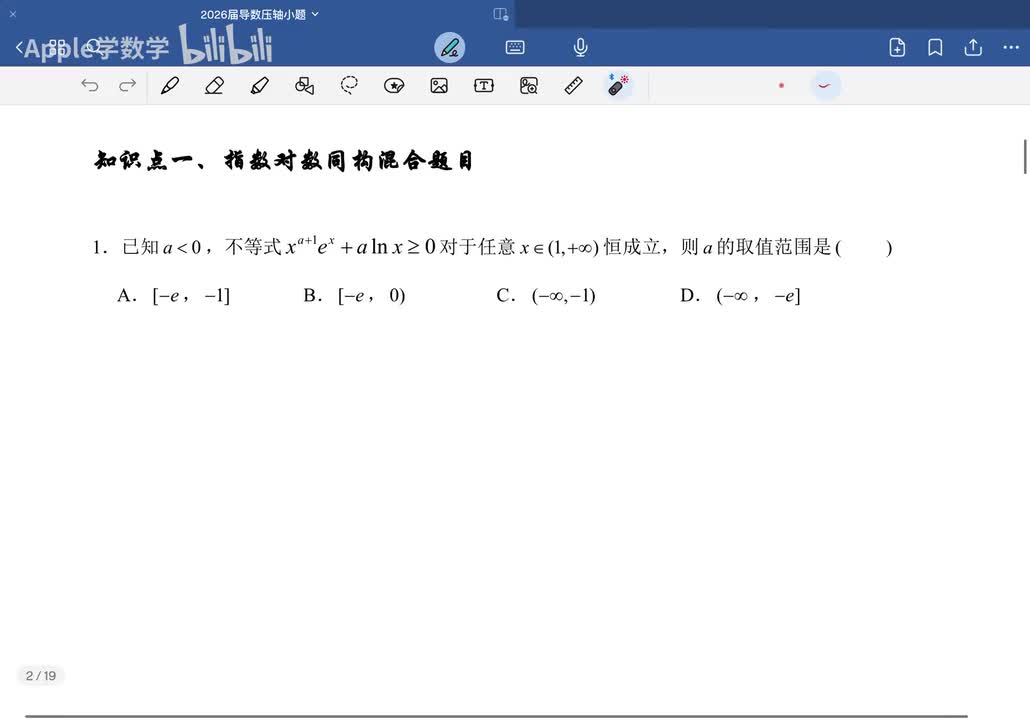Screen dimensions: 1030x720
Task: Select the red trail laser style
Action: 825,85
